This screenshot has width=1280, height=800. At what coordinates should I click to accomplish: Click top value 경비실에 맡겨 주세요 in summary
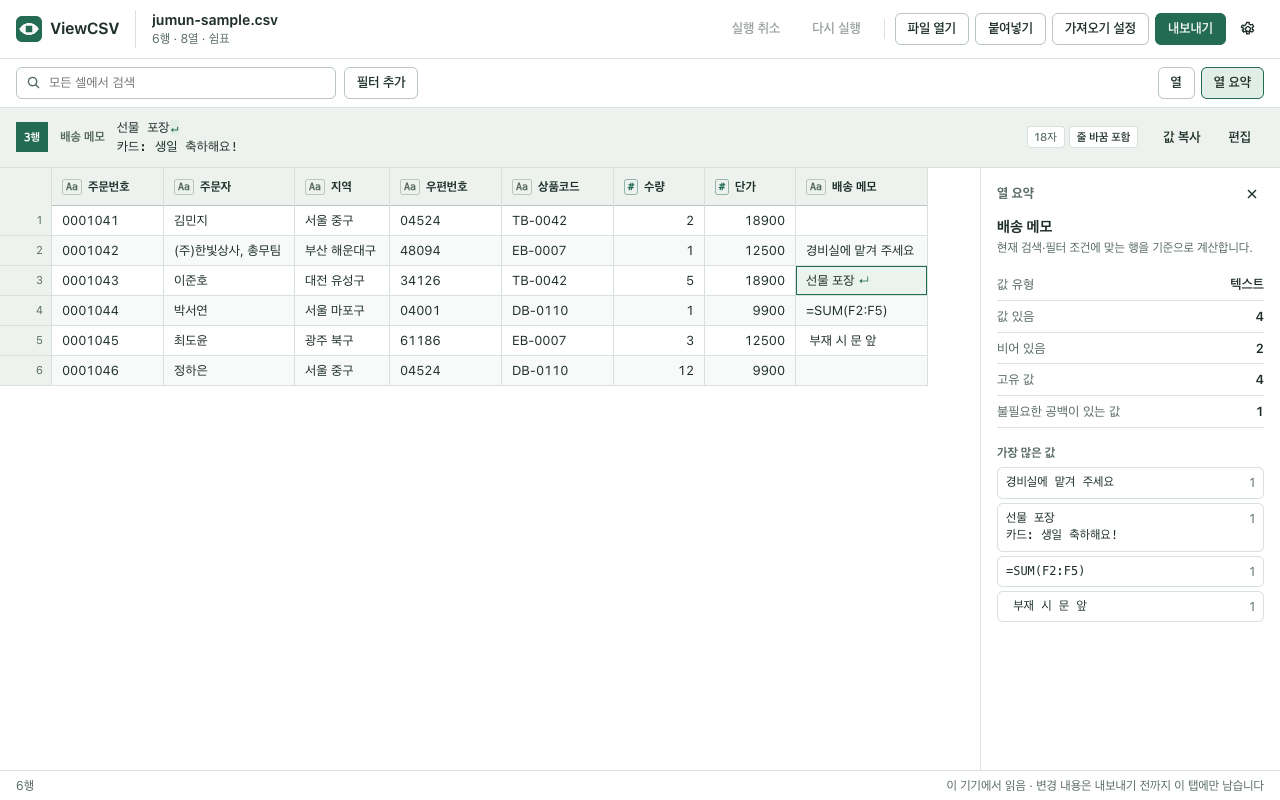(x=1130, y=483)
